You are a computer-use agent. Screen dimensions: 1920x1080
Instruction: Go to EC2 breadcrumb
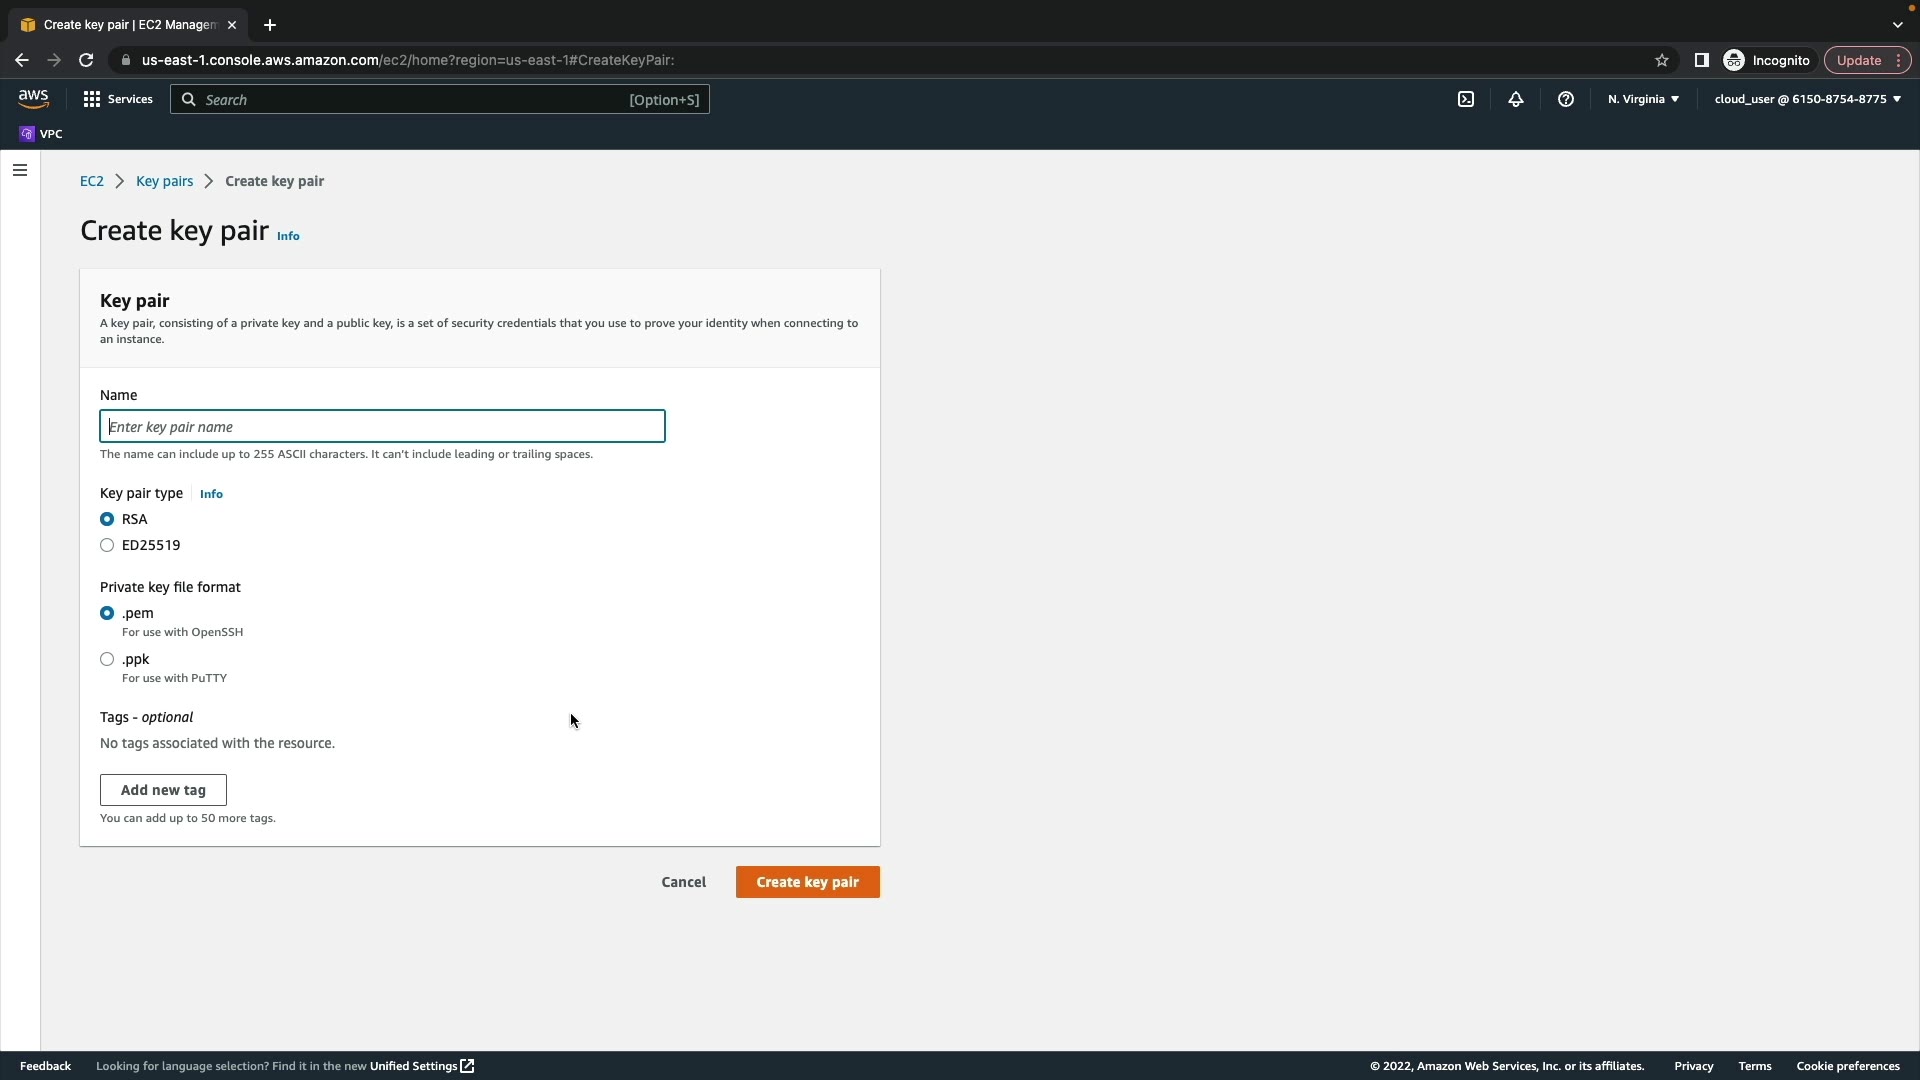(x=91, y=181)
